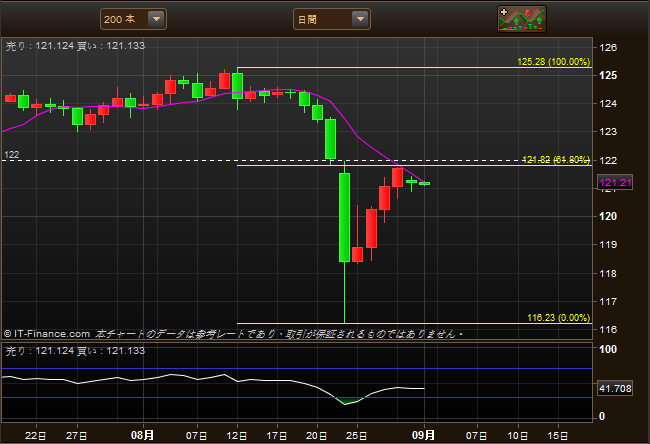The width and height of the screenshot is (650, 444).
Task: Click the 15日 date axis label
Action: coord(558,436)
